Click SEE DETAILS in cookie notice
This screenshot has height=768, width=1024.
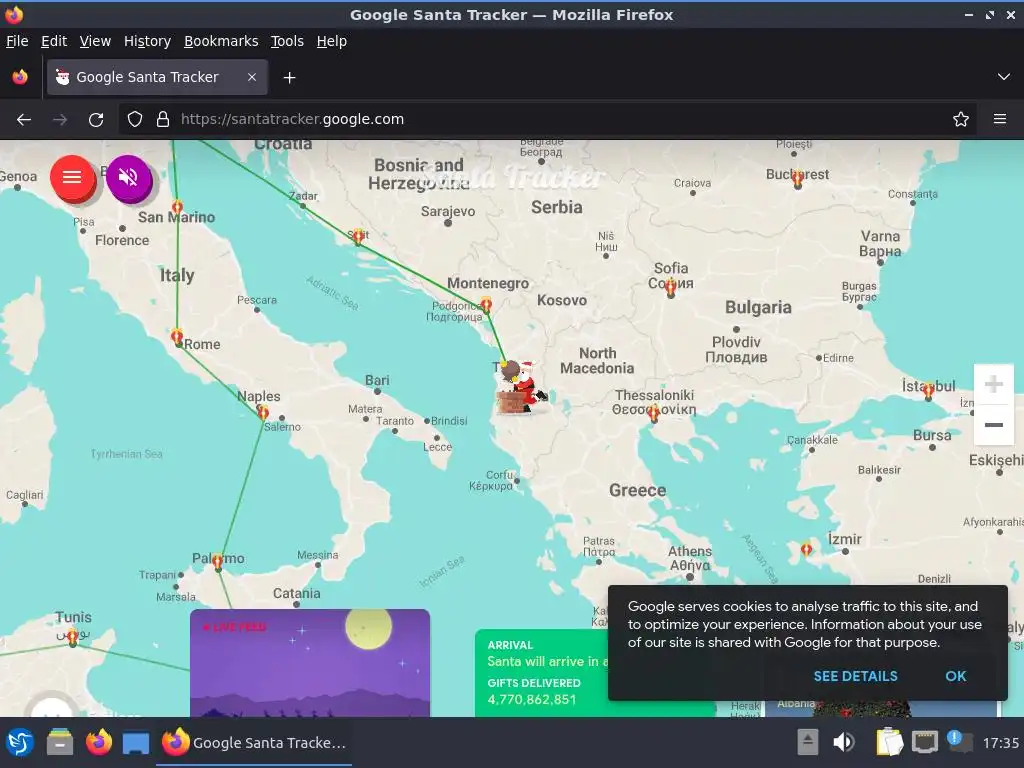pyautogui.click(x=855, y=676)
